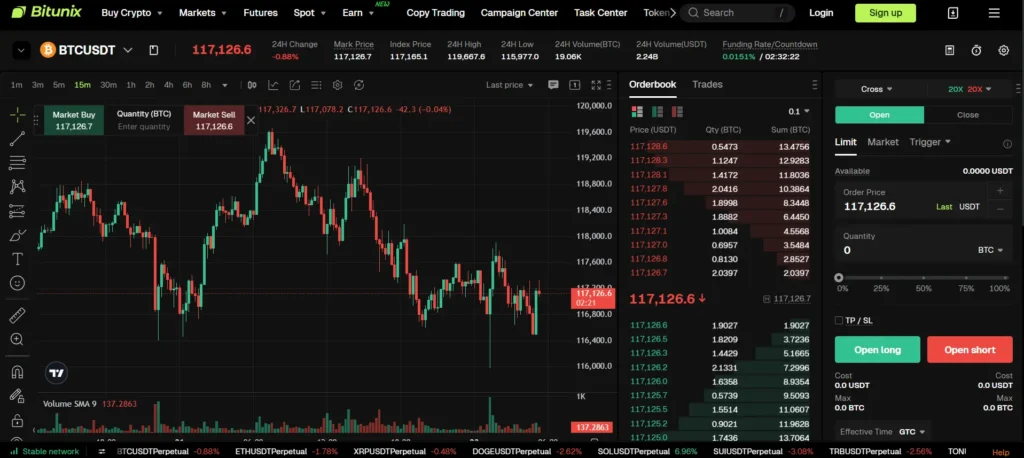1024x458 pixels.
Task: Open the GTC Effective Time dropdown
Action: tap(912, 432)
